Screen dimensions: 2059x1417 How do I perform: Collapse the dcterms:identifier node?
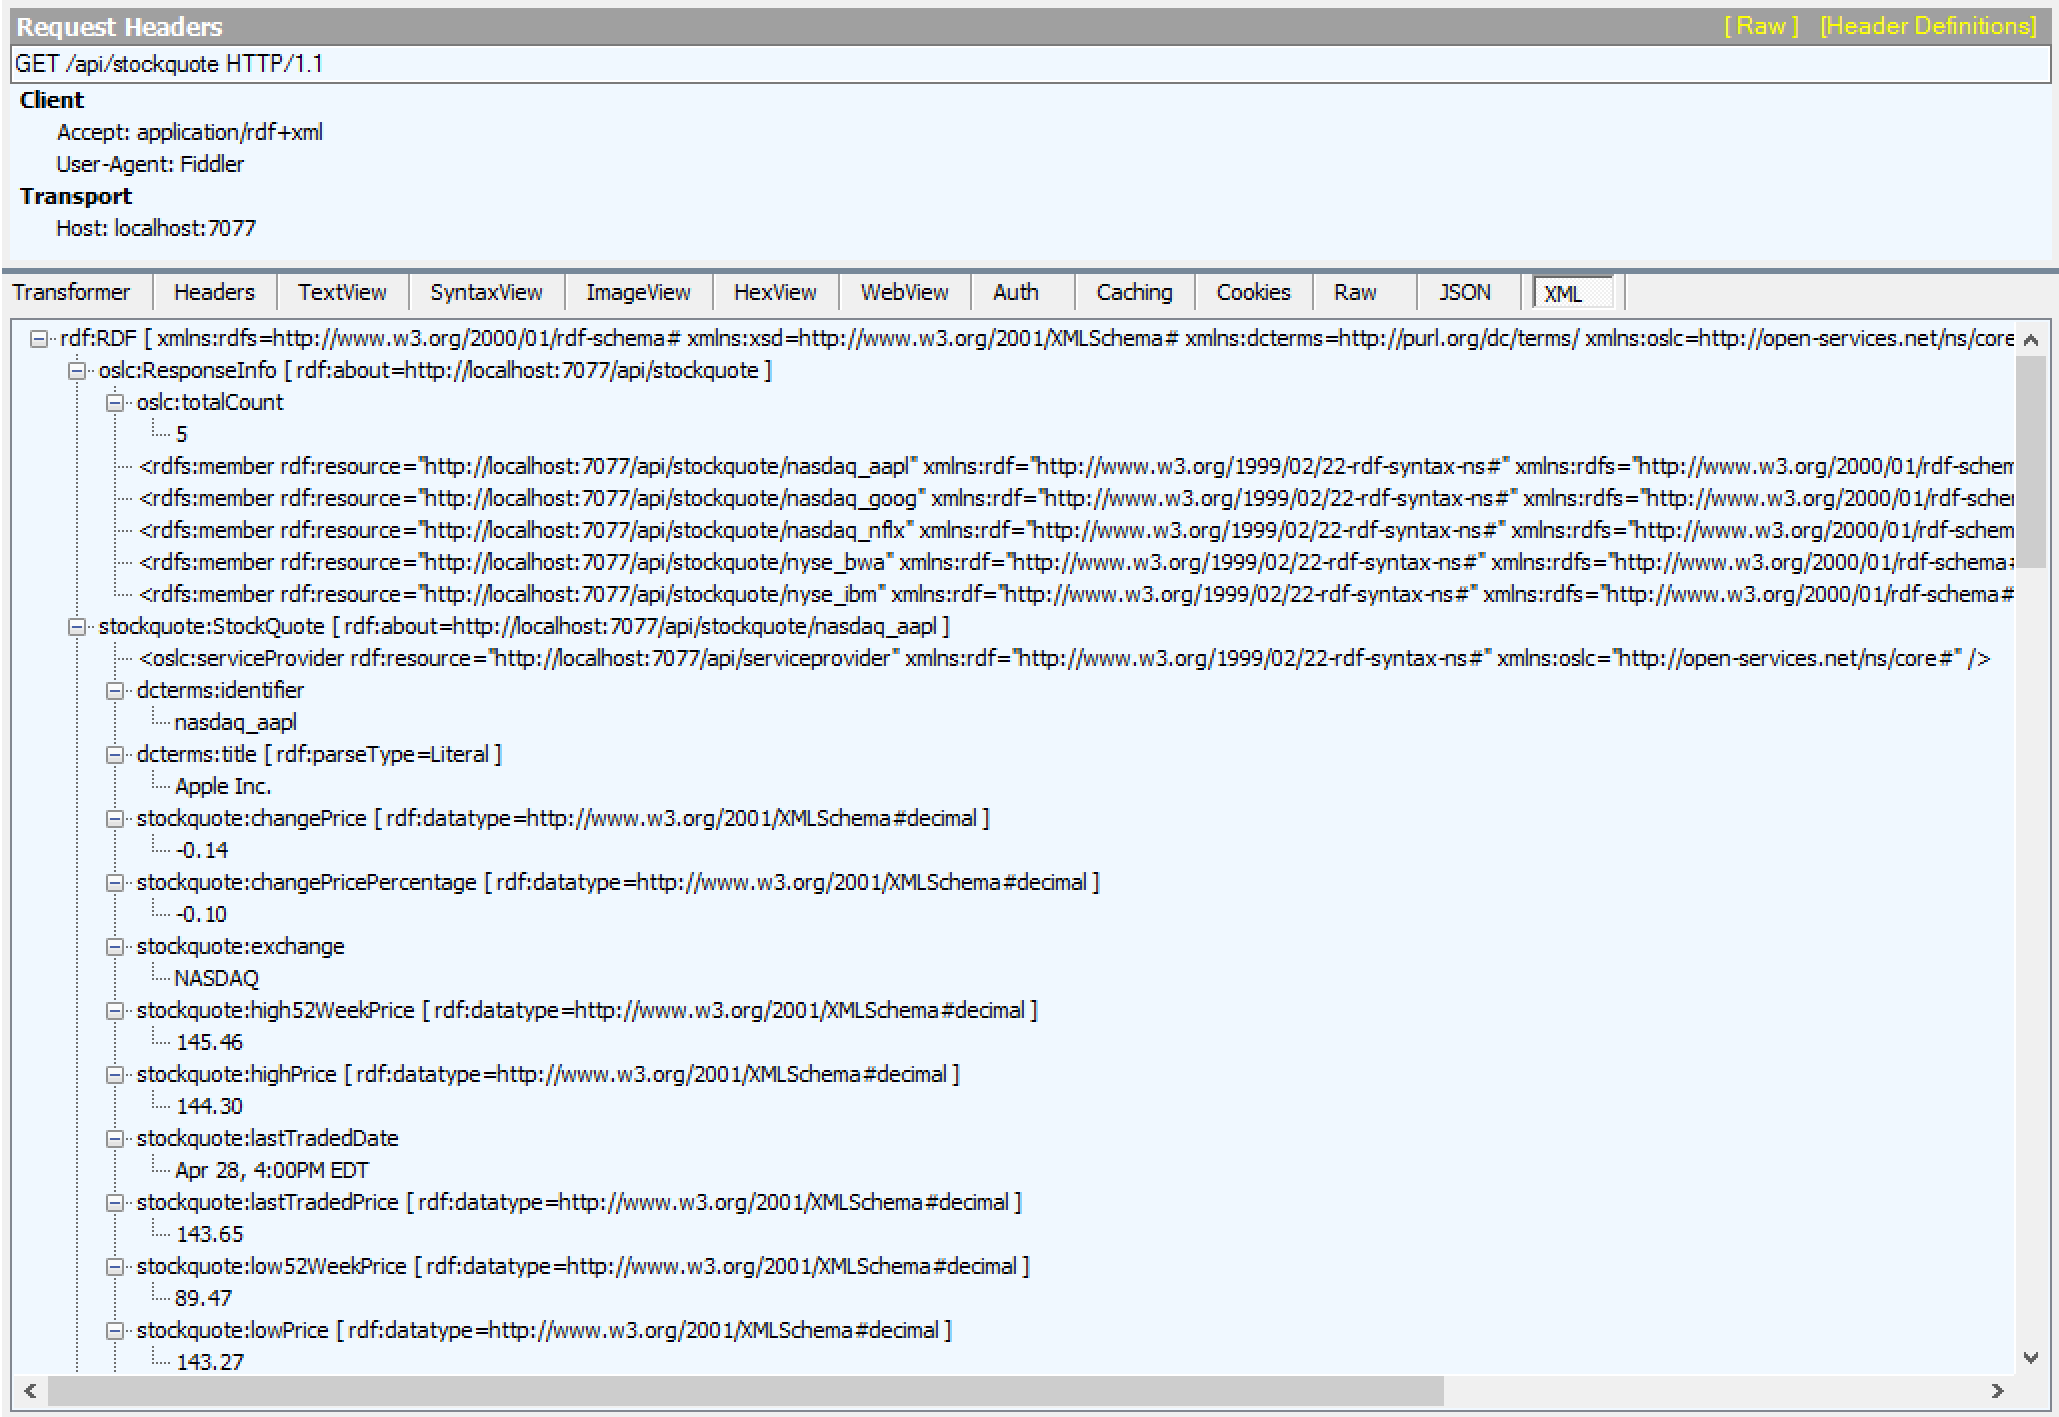tap(115, 691)
